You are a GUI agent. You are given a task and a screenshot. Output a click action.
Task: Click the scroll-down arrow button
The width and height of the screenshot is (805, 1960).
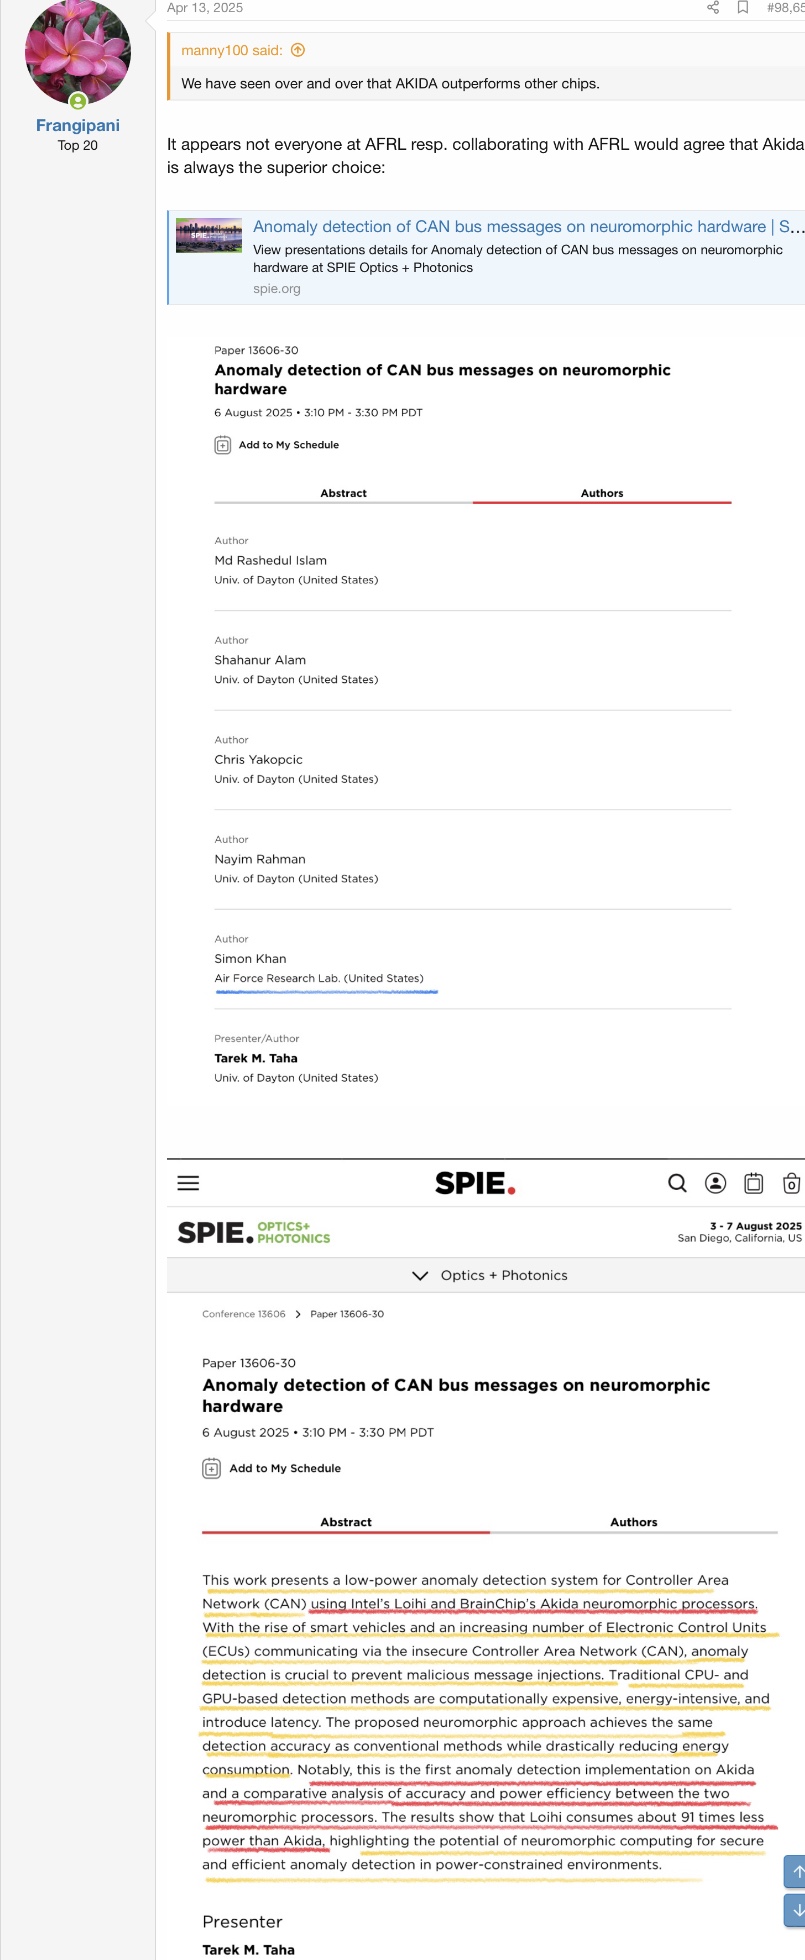point(796,1910)
